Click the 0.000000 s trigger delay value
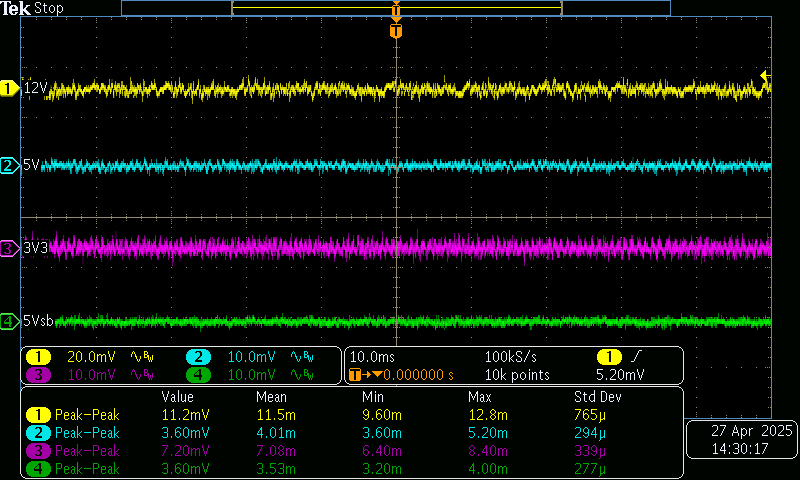Viewport: 800px width, 480px height. tap(418, 375)
